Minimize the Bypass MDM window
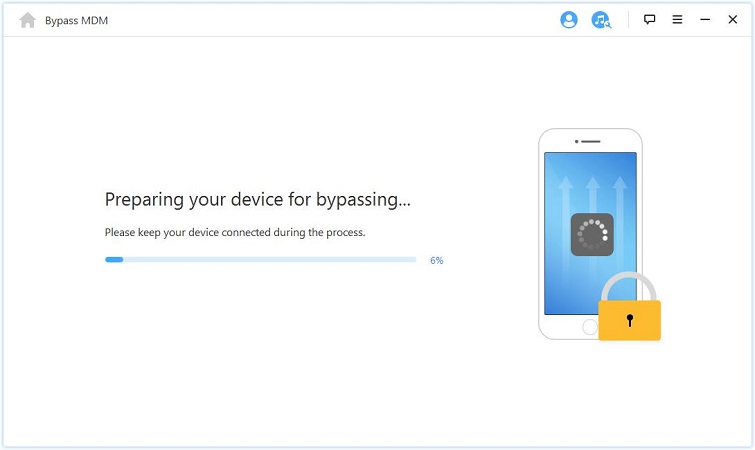The image size is (755, 450). pyautogui.click(x=705, y=19)
